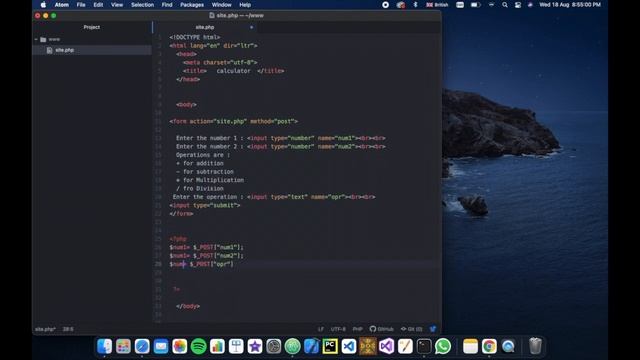Open the View menu
640x360 pixels.
click(117, 5)
